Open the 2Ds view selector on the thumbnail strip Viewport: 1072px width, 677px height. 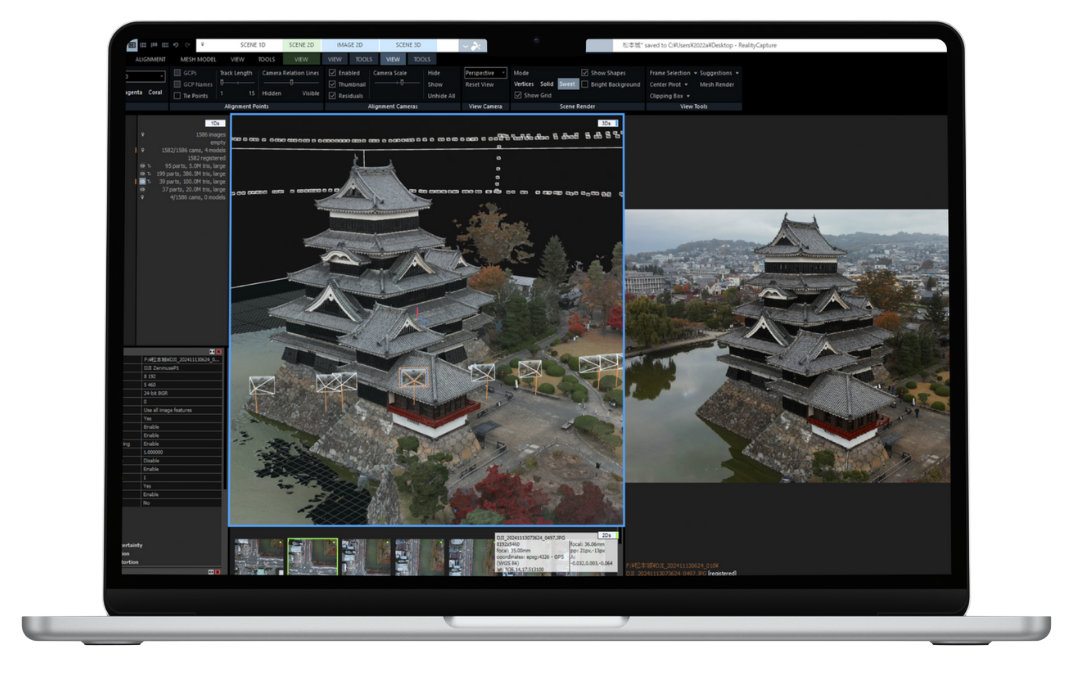[x=608, y=535]
